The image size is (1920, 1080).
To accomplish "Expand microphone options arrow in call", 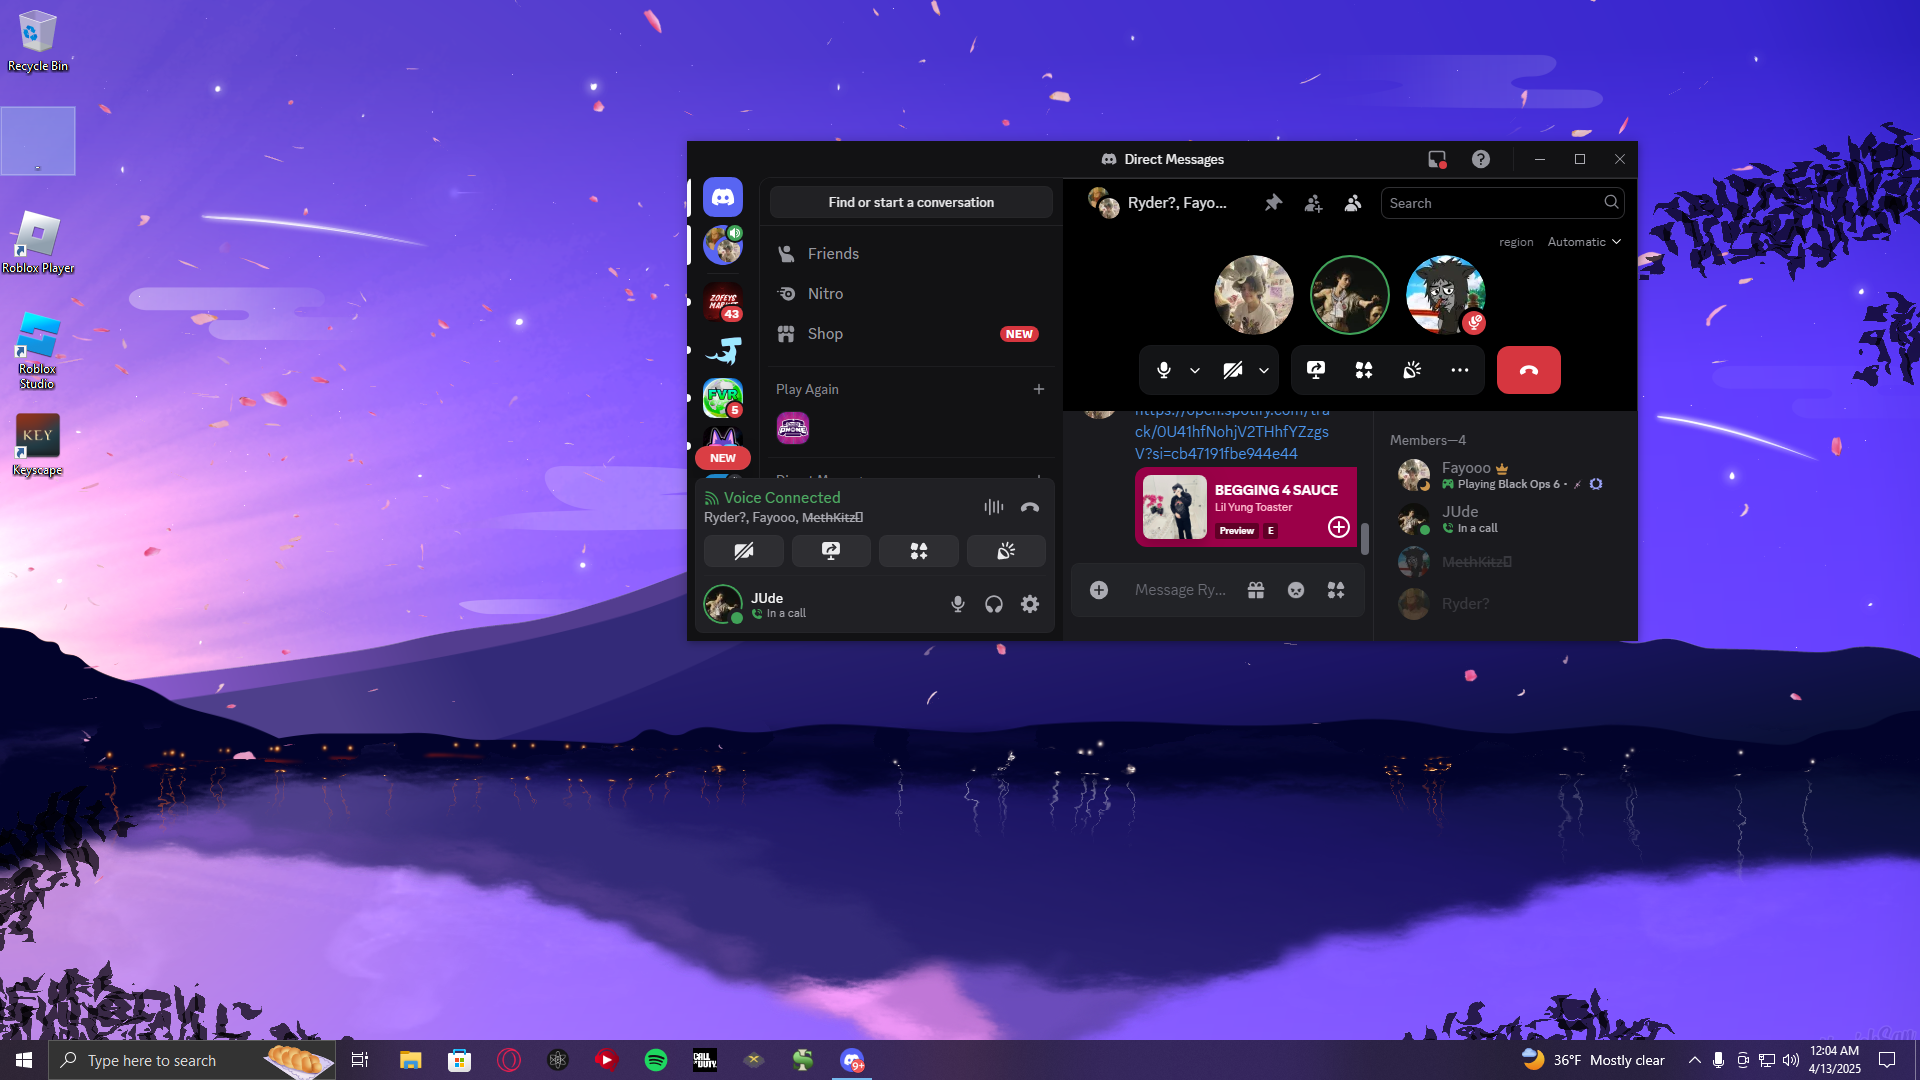I will coord(1195,370).
